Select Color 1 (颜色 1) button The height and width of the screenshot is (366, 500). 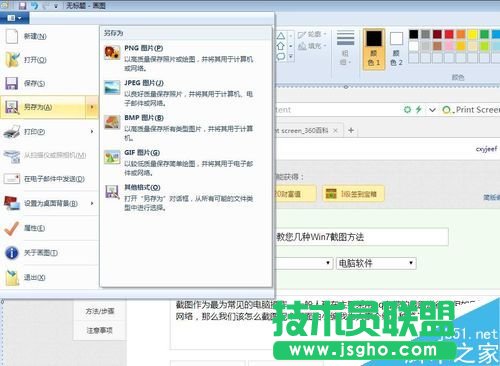click(x=374, y=49)
